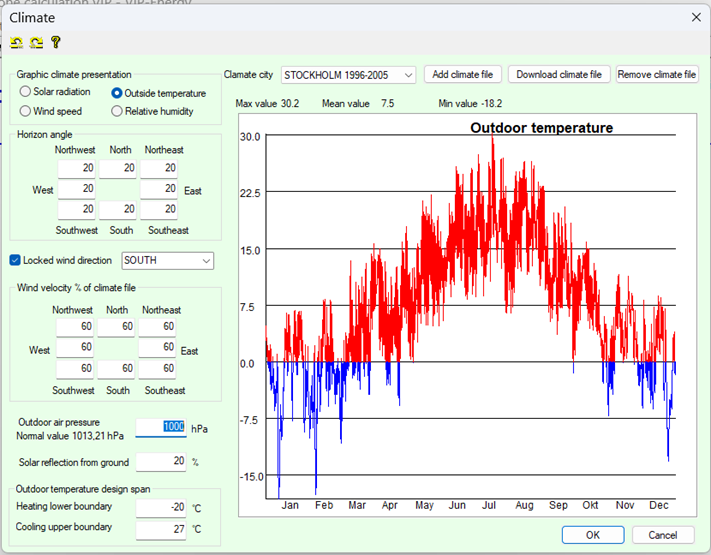
Task: Expand the SOUTH wind direction dropdown
Action: click(167, 261)
